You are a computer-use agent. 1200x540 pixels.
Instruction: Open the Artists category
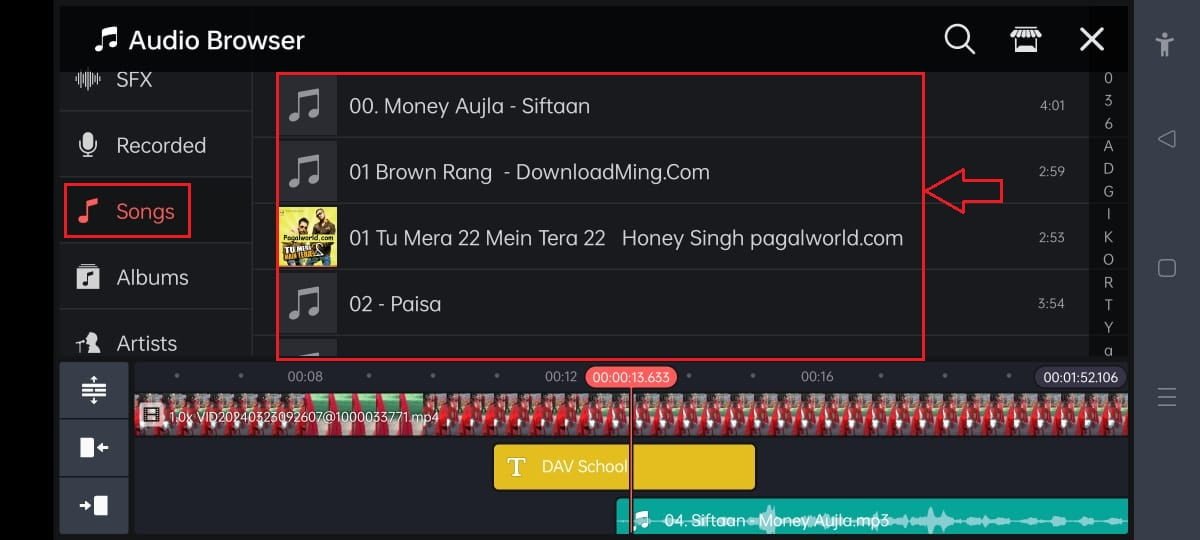coord(146,343)
